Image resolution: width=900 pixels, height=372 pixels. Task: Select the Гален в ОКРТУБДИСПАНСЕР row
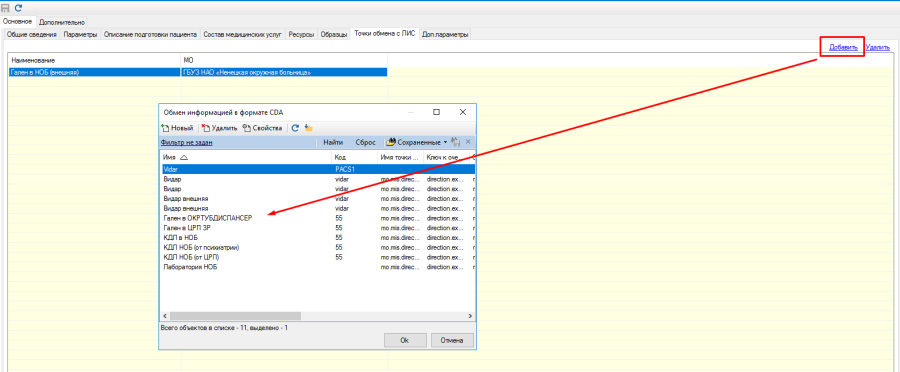[x=317, y=218]
